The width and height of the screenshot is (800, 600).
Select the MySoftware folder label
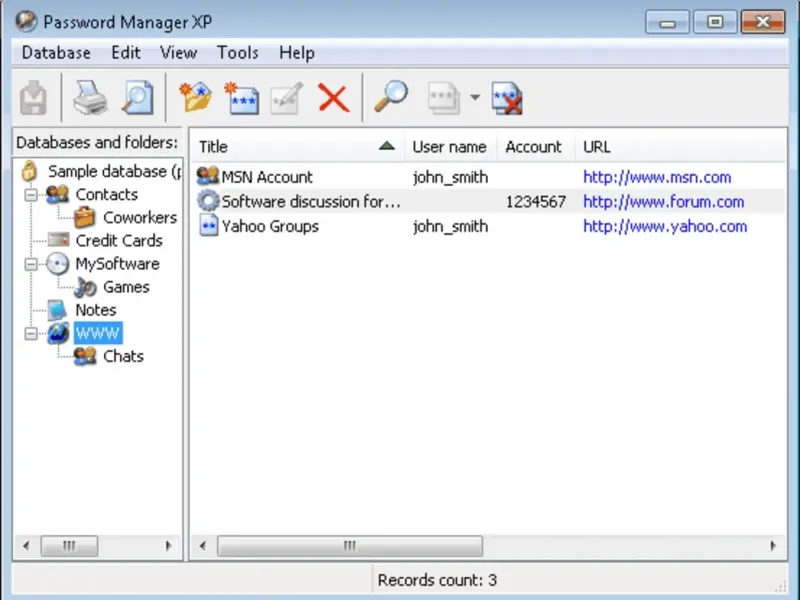point(117,264)
